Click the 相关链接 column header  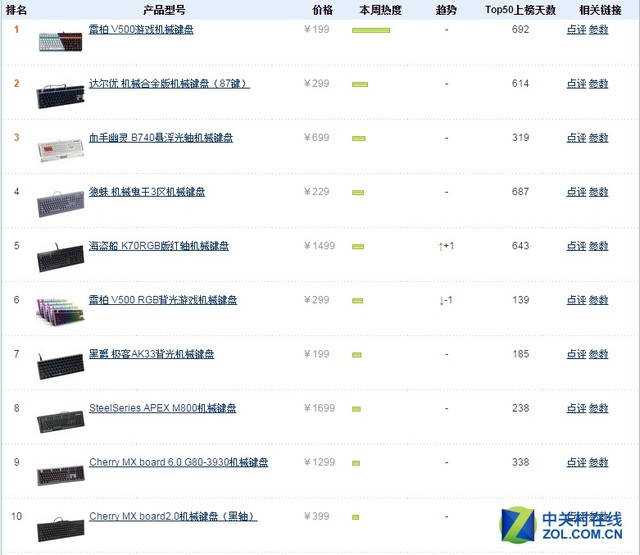[x=600, y=10]
